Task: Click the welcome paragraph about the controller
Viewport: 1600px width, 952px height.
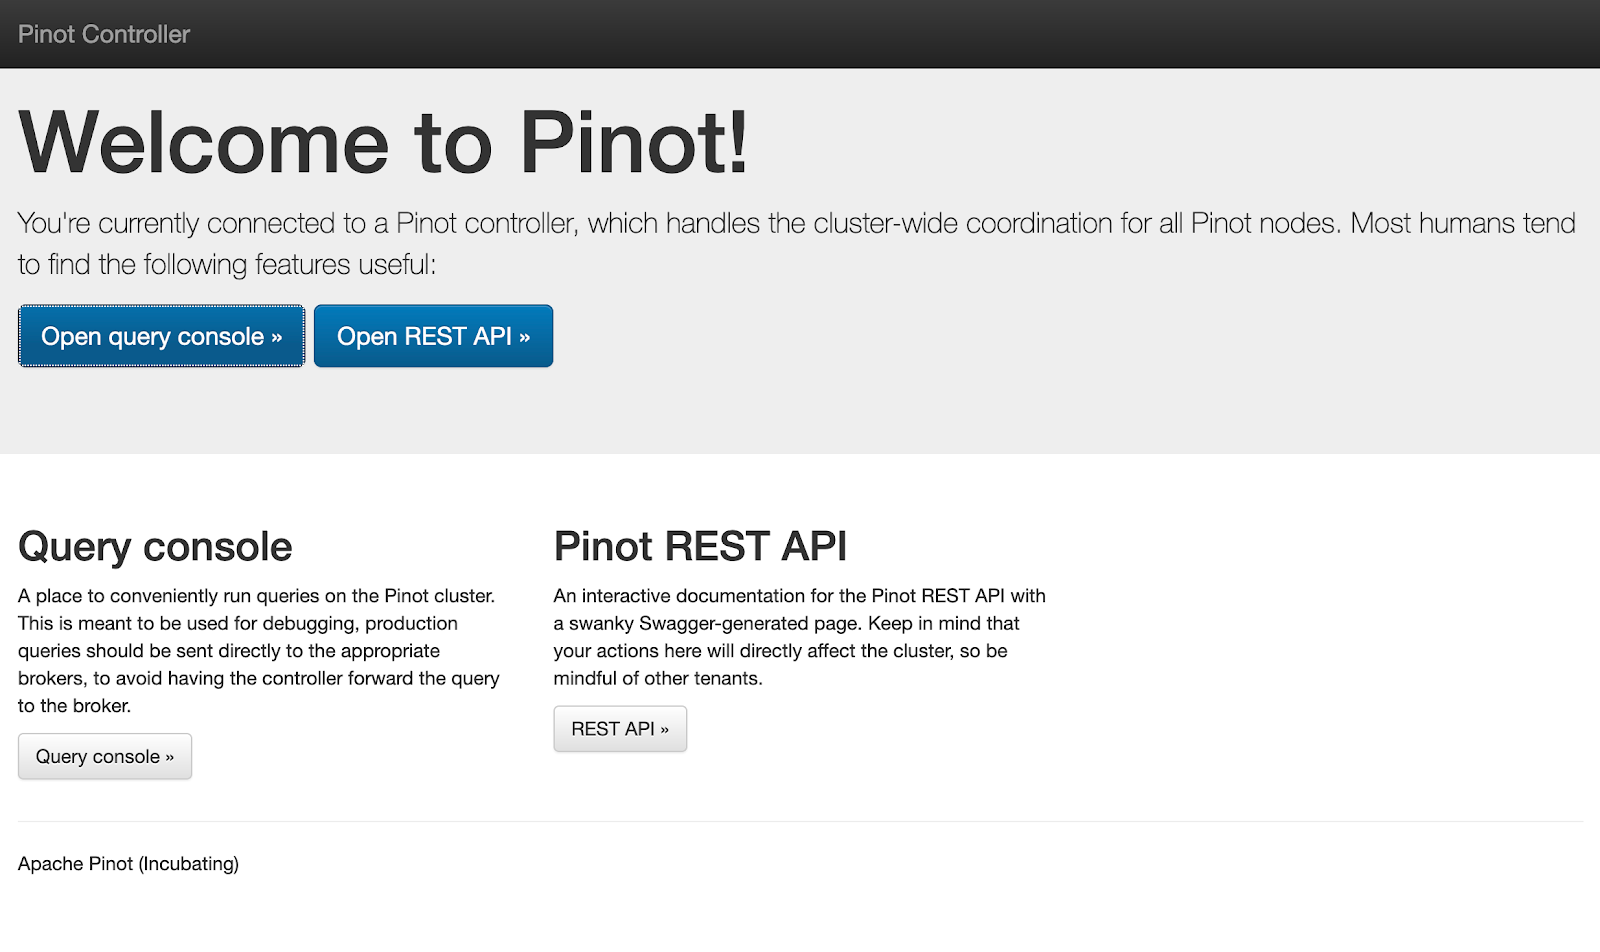Action: (790, 243)
